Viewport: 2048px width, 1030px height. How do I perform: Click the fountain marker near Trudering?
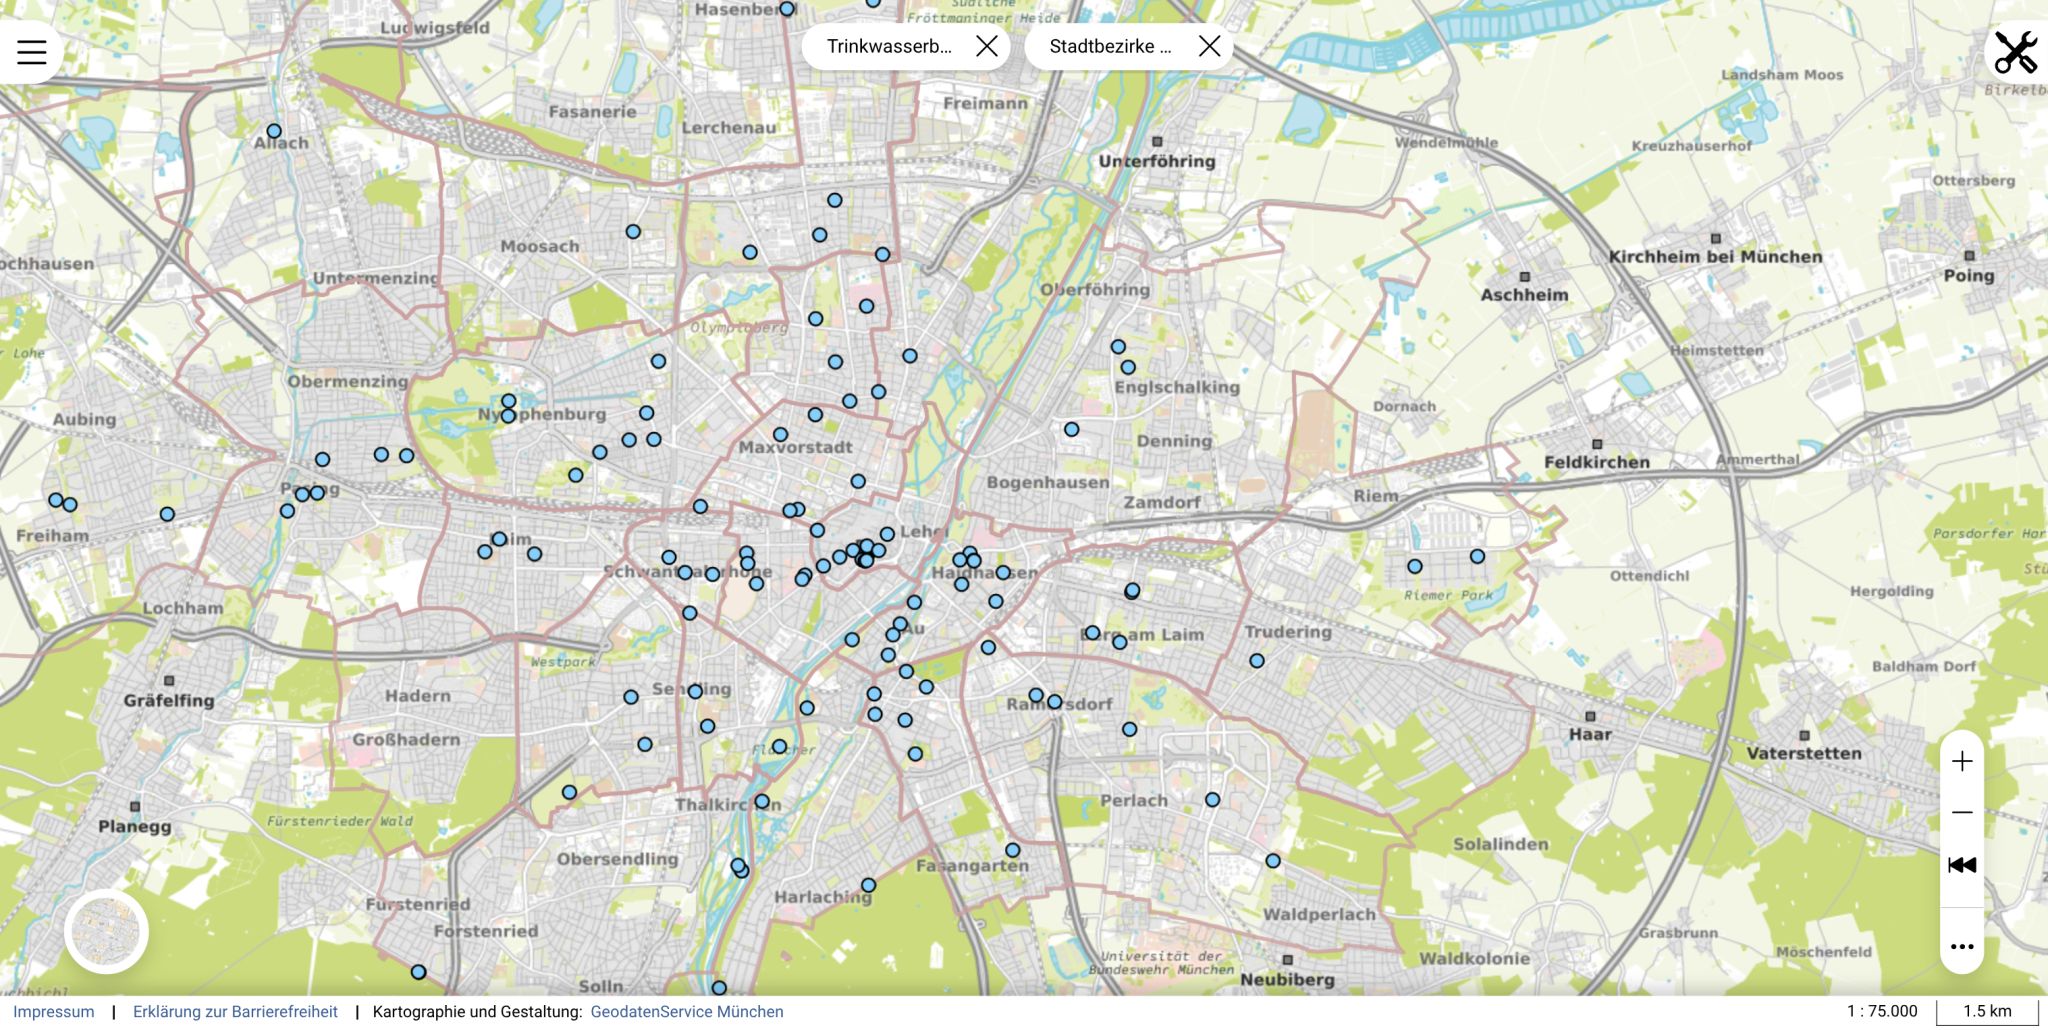click(1257, 661)
